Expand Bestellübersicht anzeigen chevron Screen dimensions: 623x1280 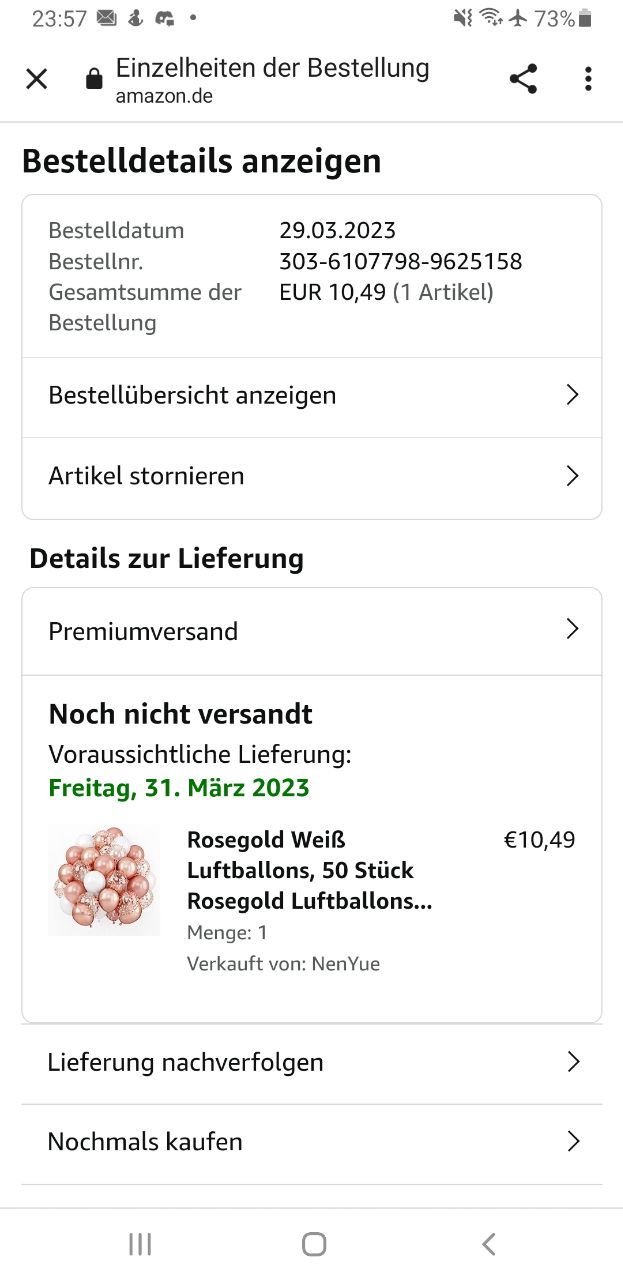(572, 395)
